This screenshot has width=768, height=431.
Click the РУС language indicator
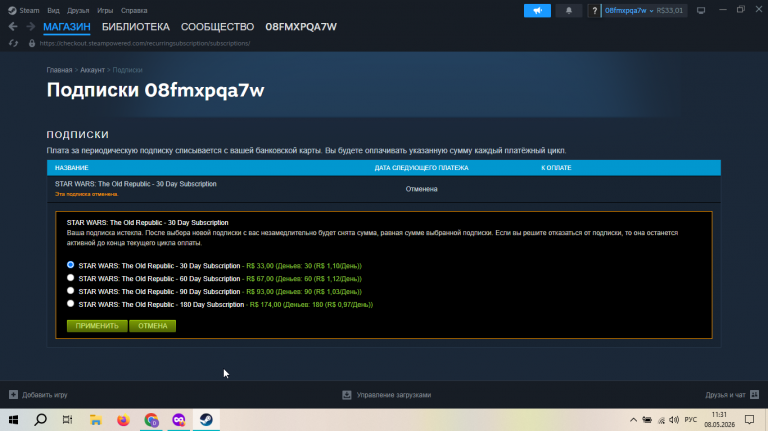[691, 420]
